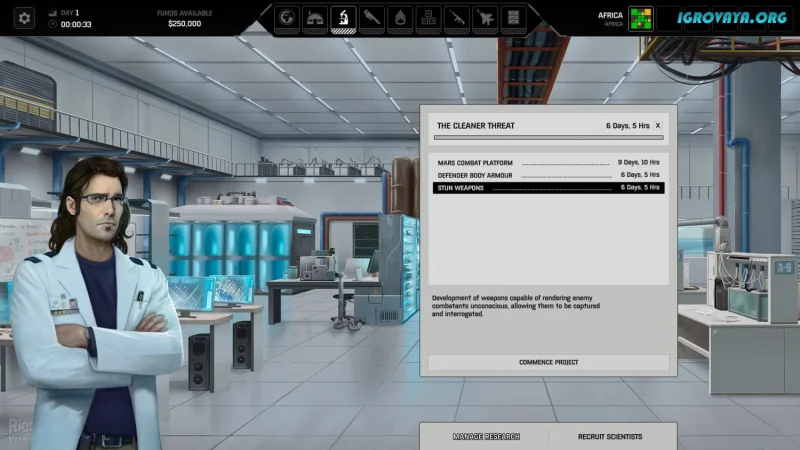
Task: Select the research microscope icon
Action: point(344,17)
